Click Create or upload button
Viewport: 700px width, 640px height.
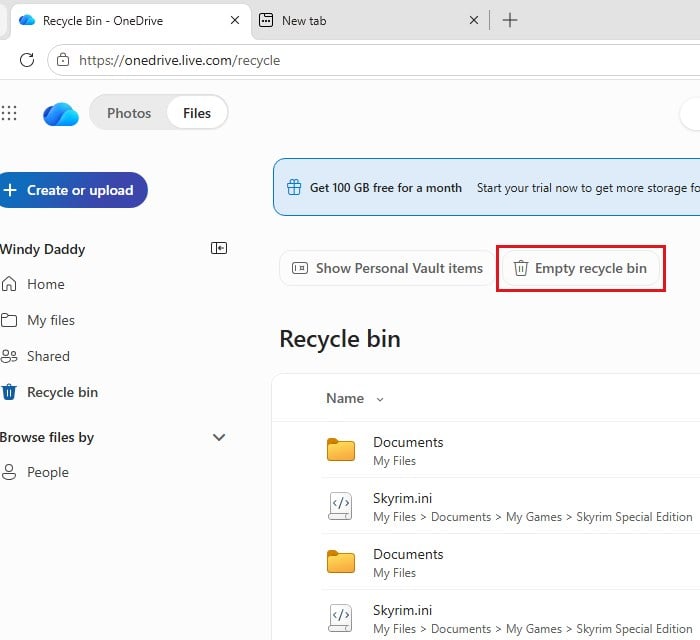point(73,190)
